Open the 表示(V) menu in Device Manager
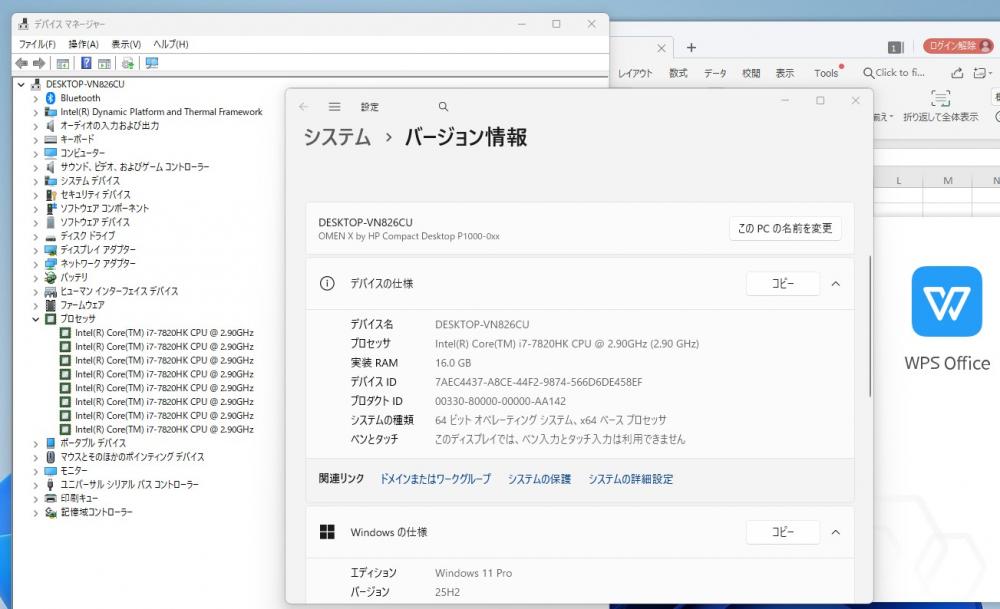The height and width of the screenshot is (609, 1000). click(126, 44)
